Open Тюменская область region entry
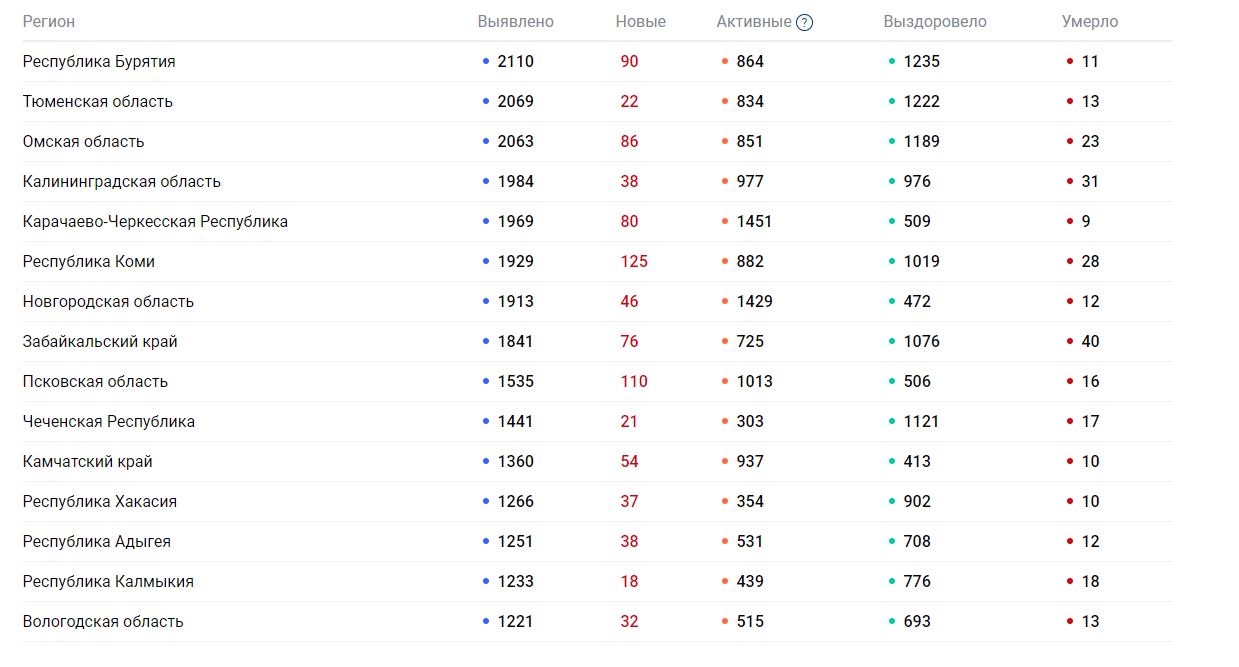1239x667 pixels. click(x=98, y=102)
